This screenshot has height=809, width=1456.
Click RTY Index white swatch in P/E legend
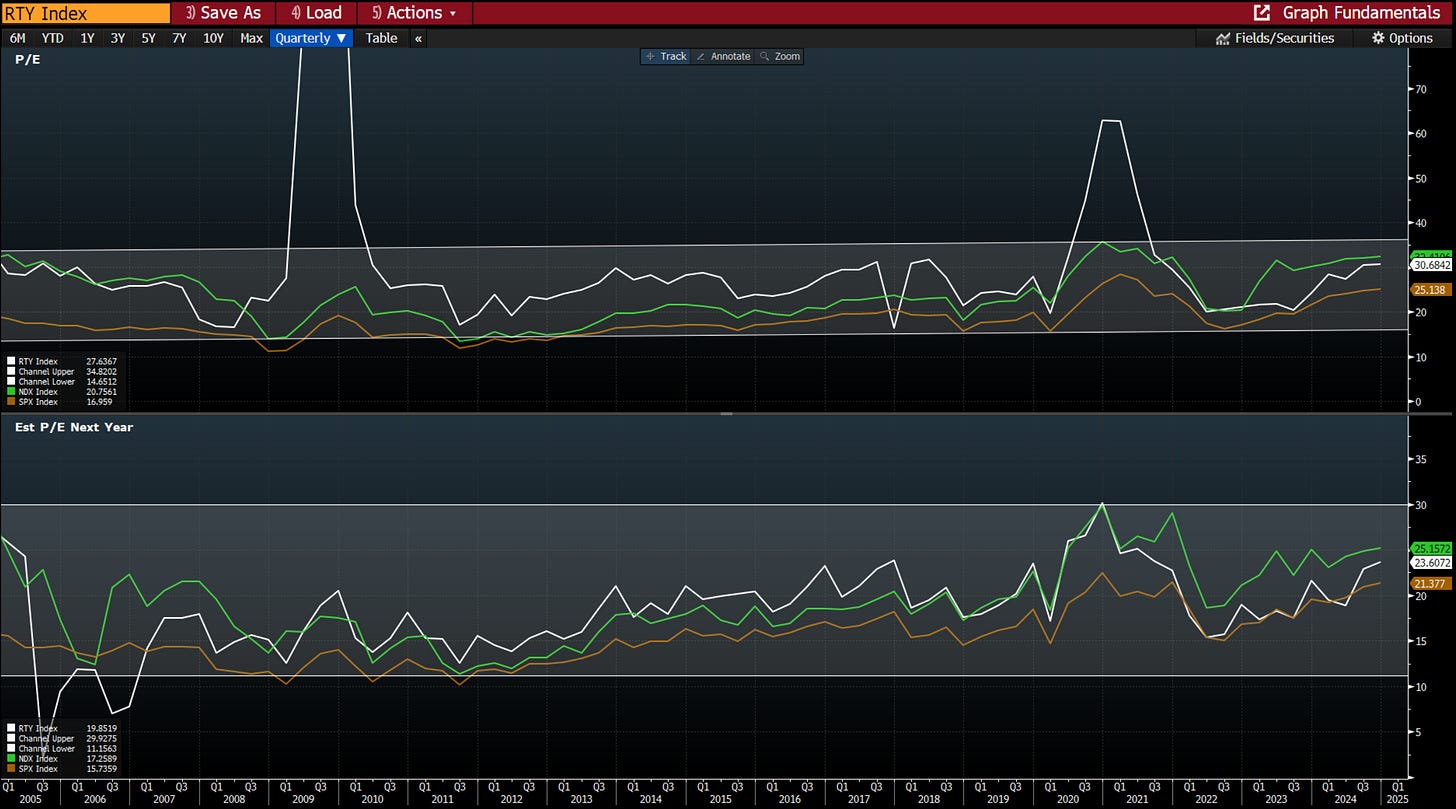point(10,362)
